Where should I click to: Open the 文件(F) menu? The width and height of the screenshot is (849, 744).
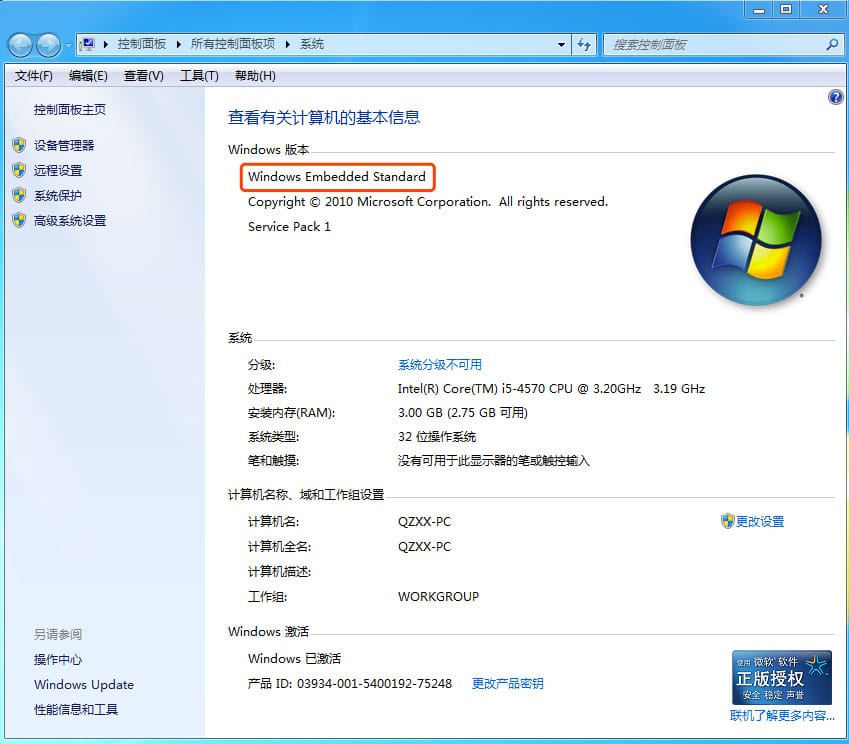(34, 76)
